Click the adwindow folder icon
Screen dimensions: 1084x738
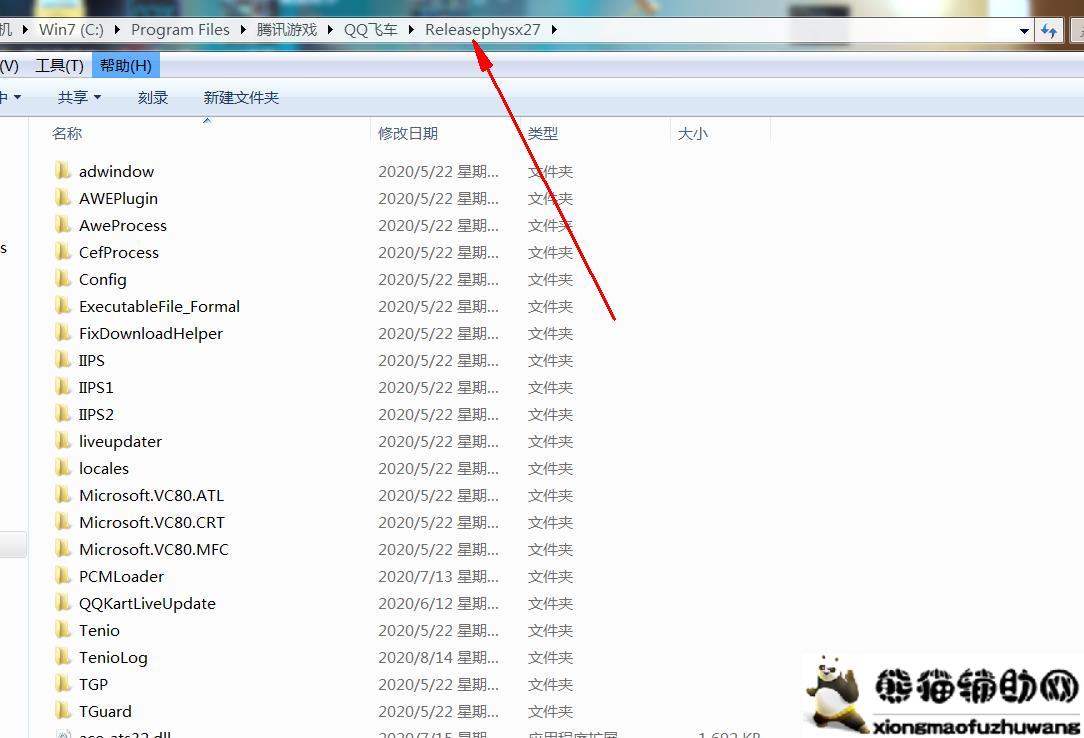[63, 171]
